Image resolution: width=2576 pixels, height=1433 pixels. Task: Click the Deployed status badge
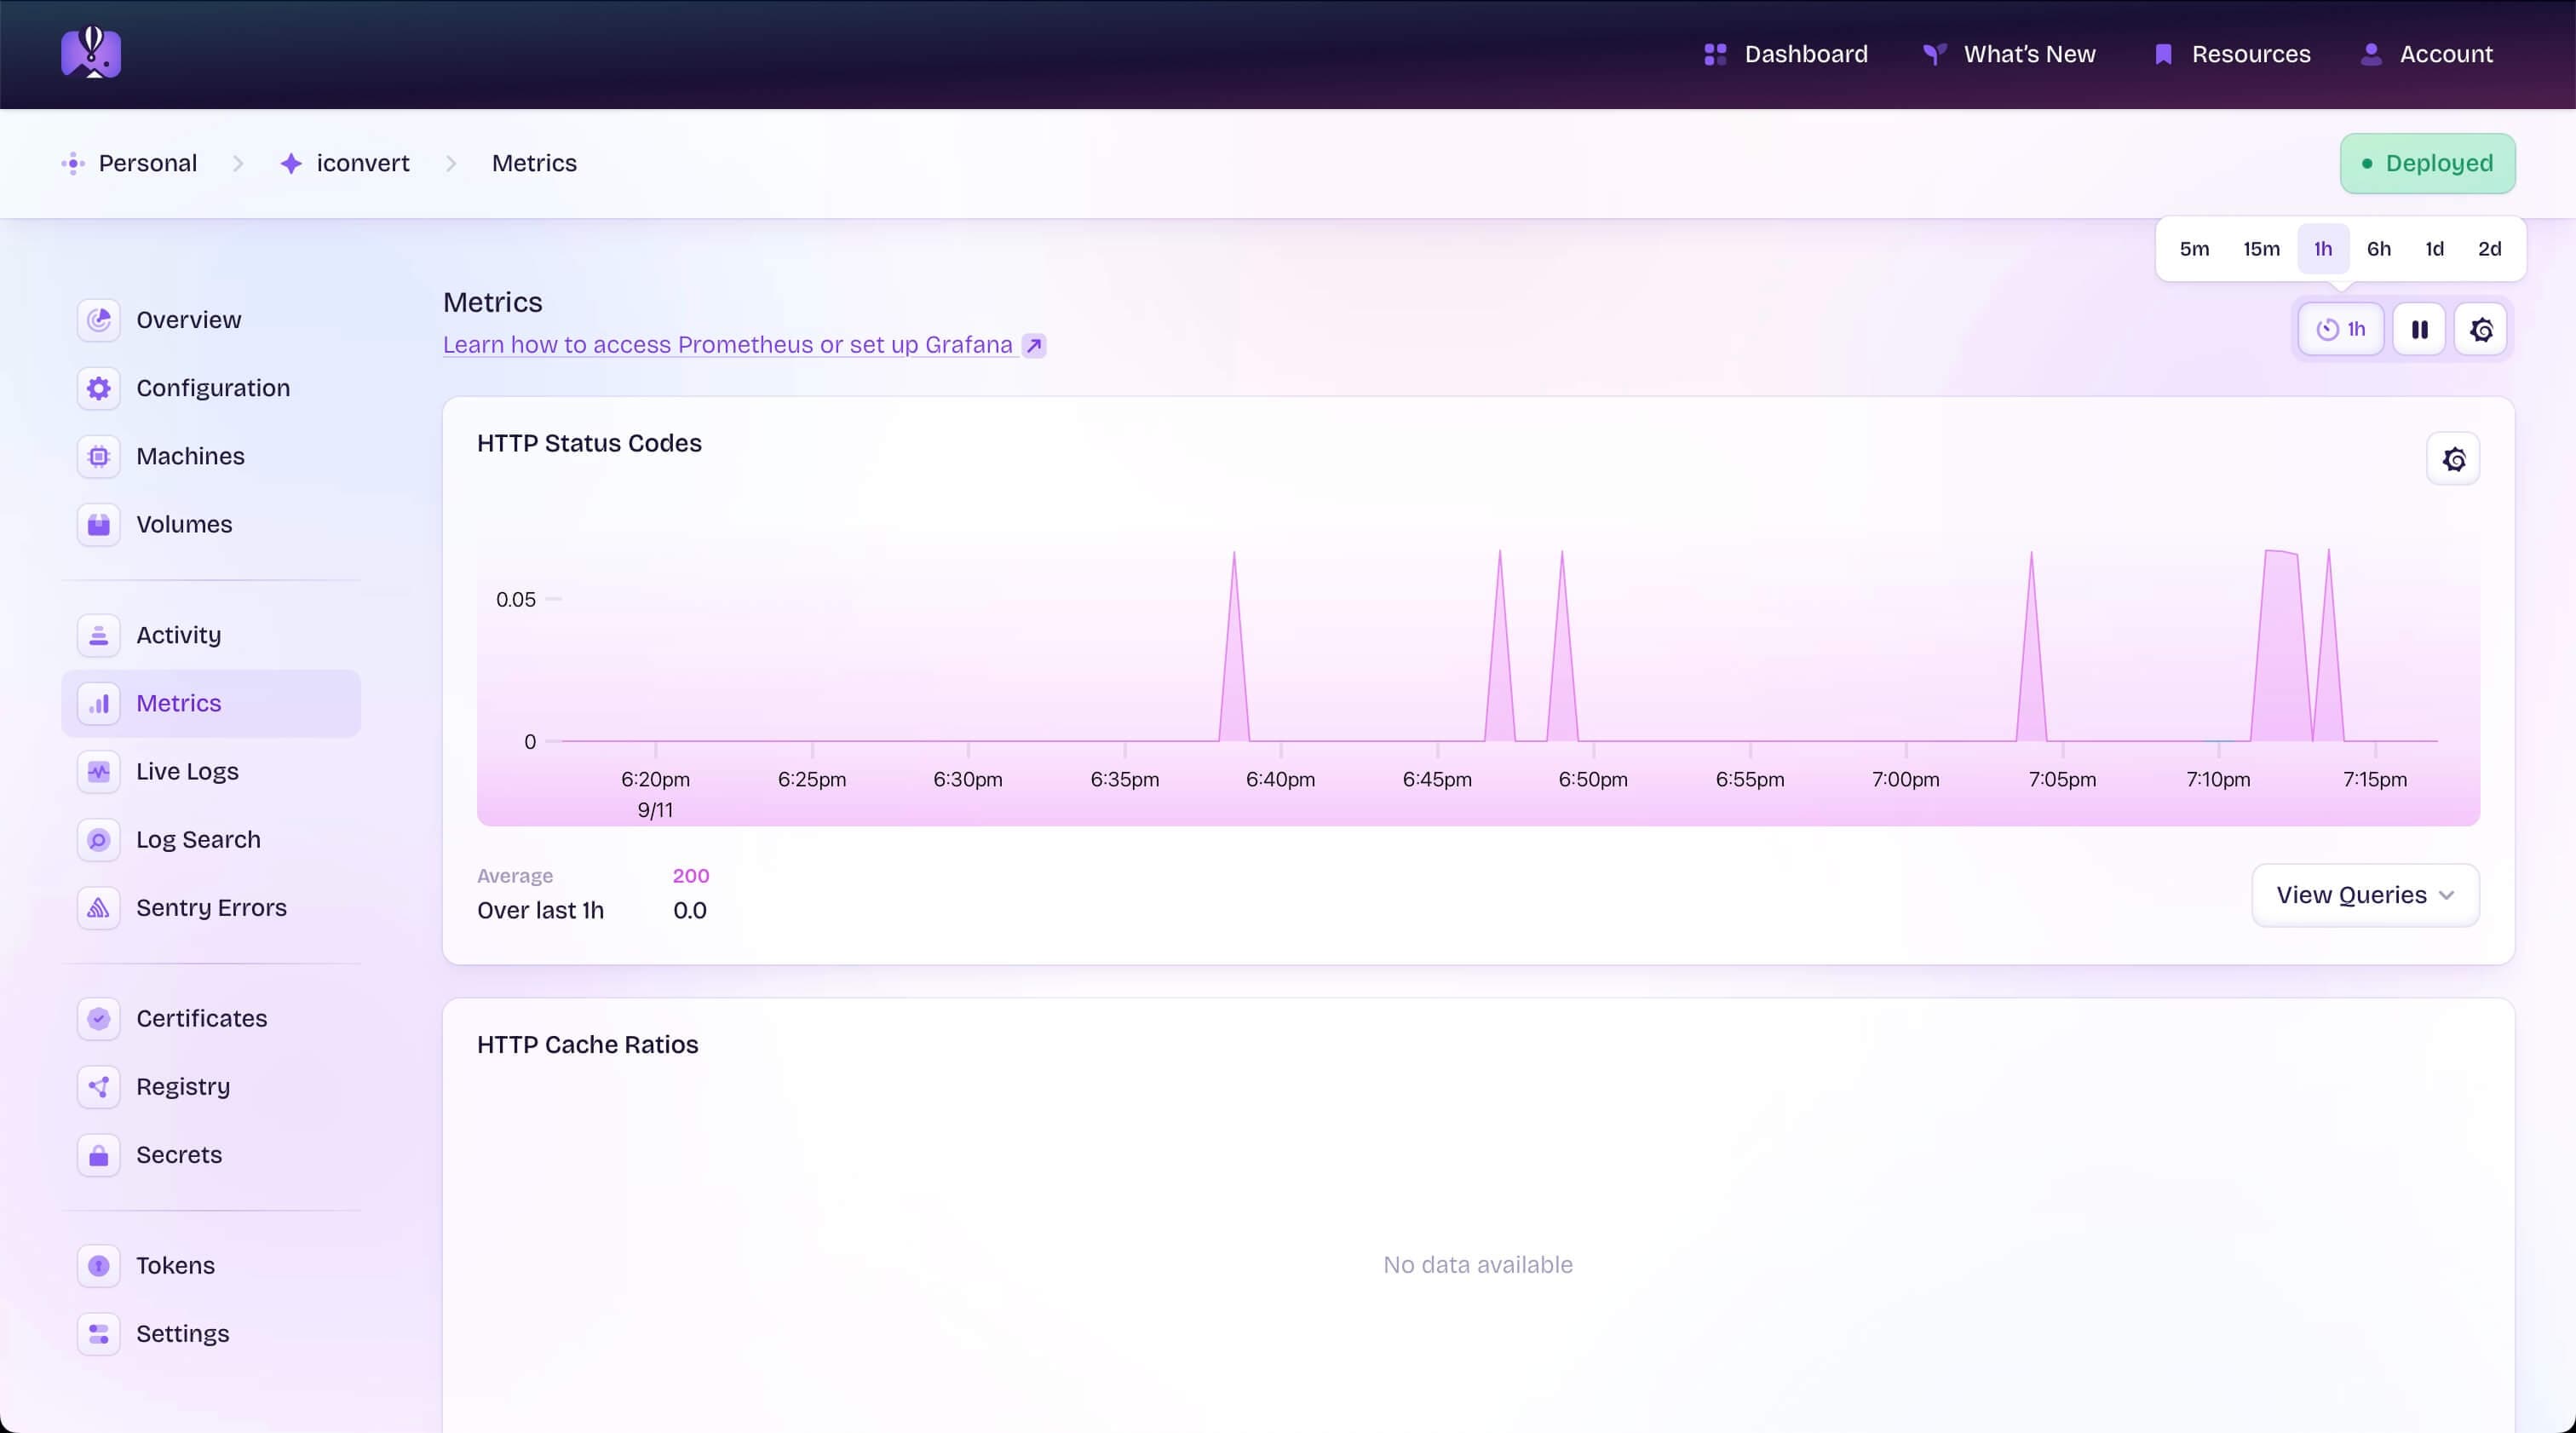tap(2427, 162)
